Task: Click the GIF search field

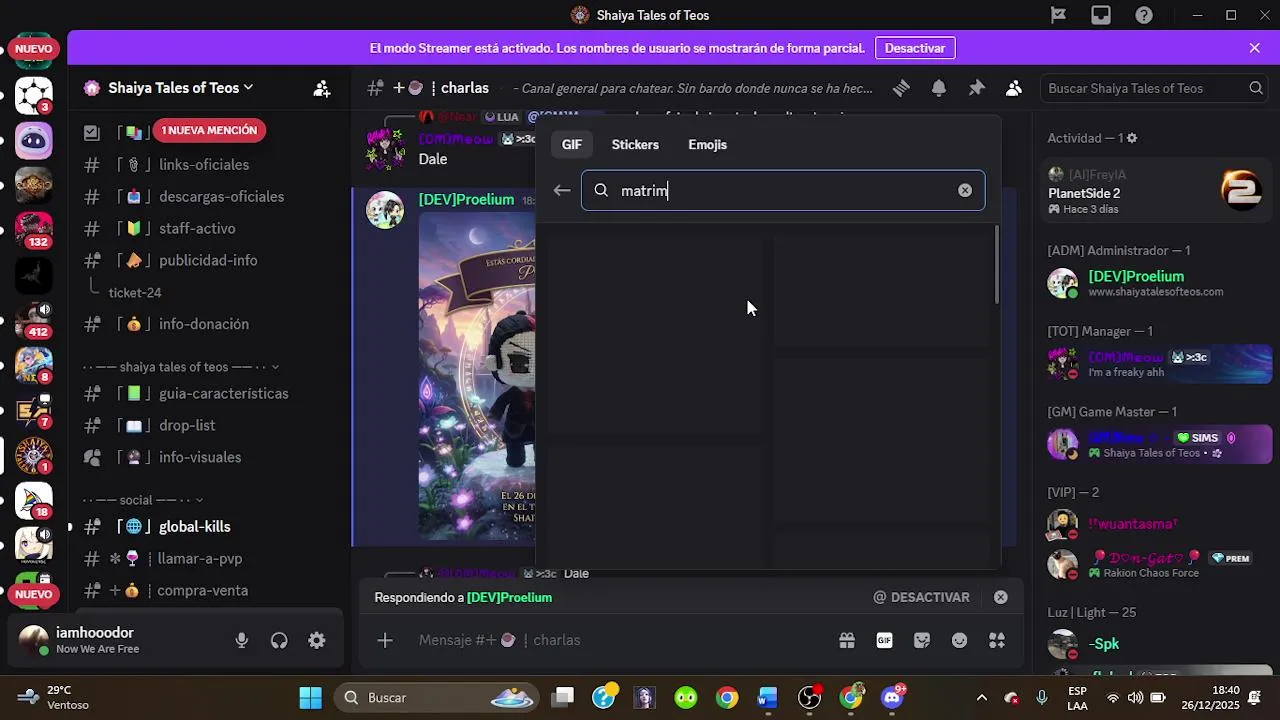Action: [783, 190]
